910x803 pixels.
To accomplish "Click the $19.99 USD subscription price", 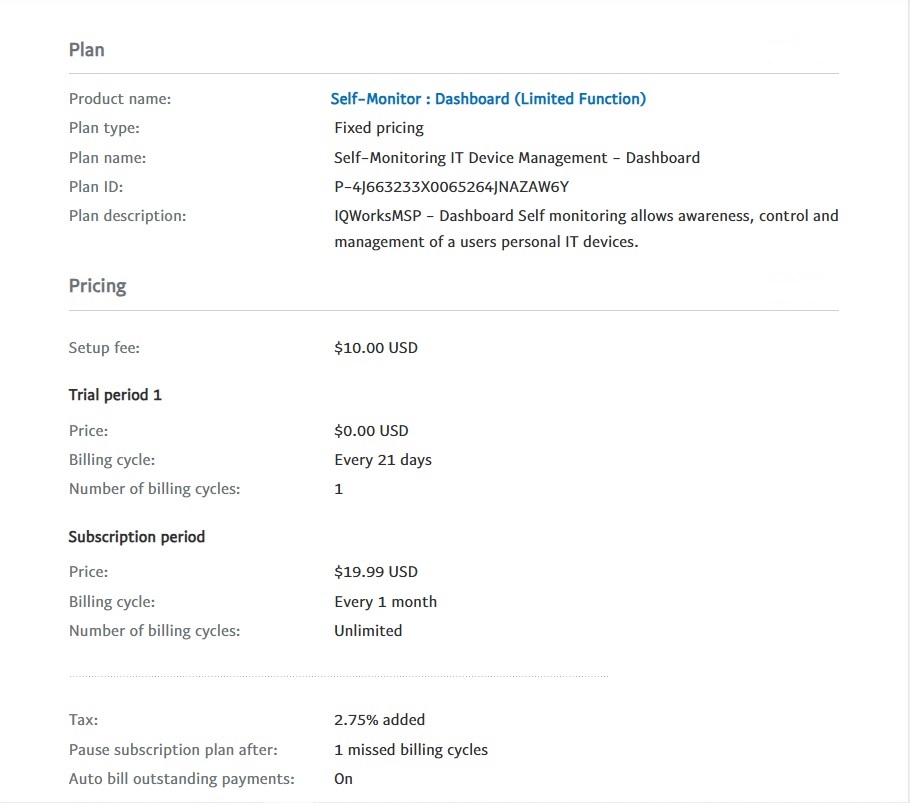I will (x=376, y=571).
